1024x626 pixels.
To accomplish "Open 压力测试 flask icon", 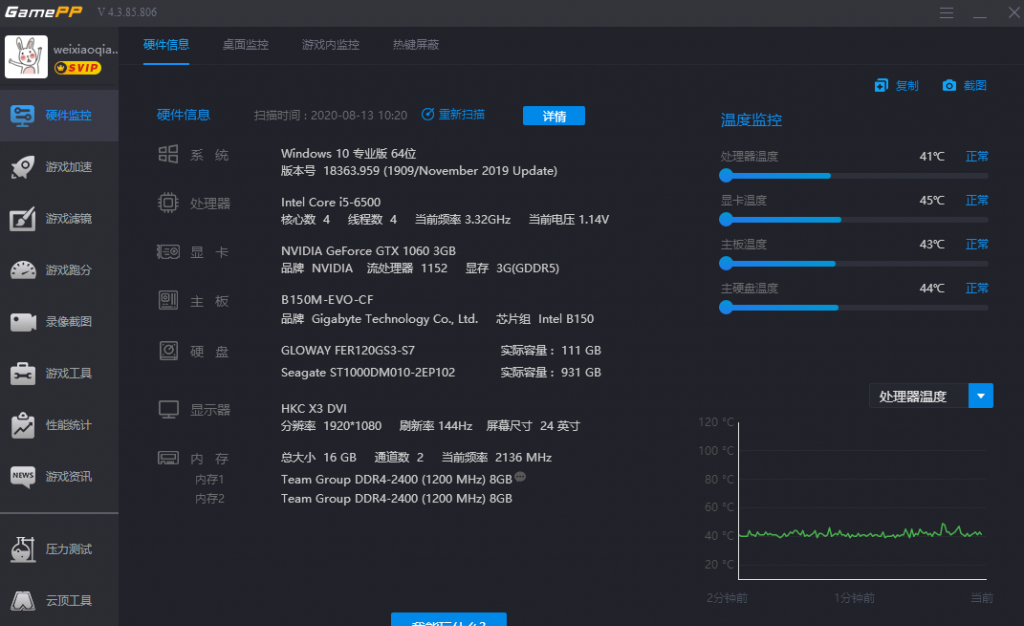I will tap(23, 549).
